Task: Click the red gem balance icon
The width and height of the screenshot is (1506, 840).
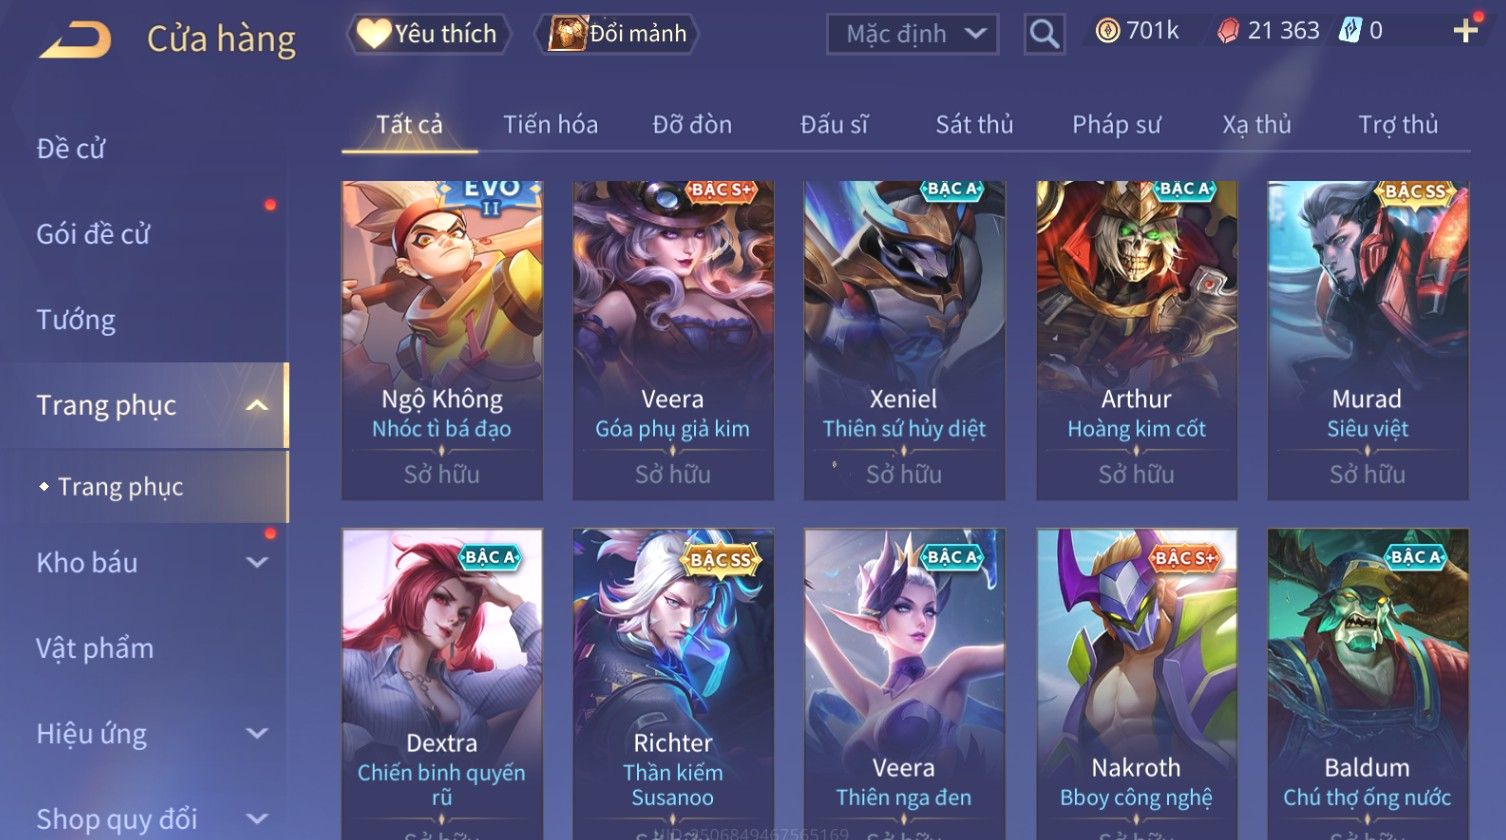Action: (1227, 32)
